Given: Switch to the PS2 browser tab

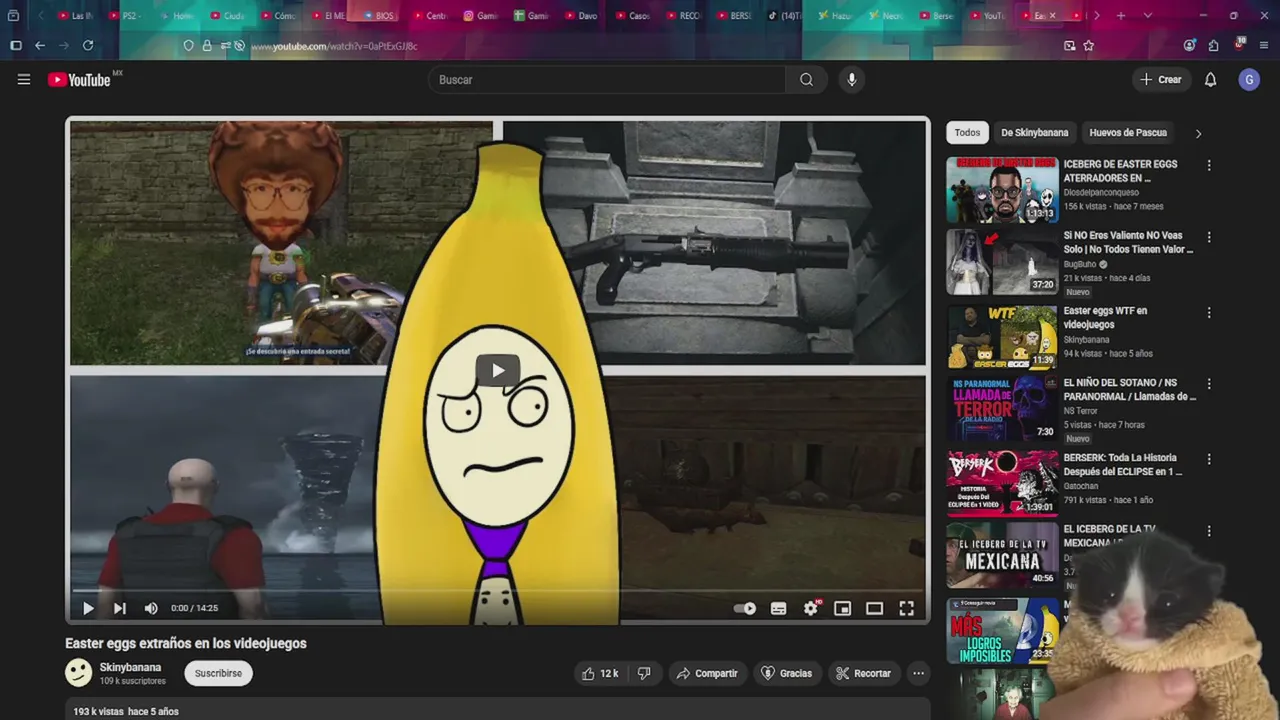Looking at the screenshot, I should 125,16.
